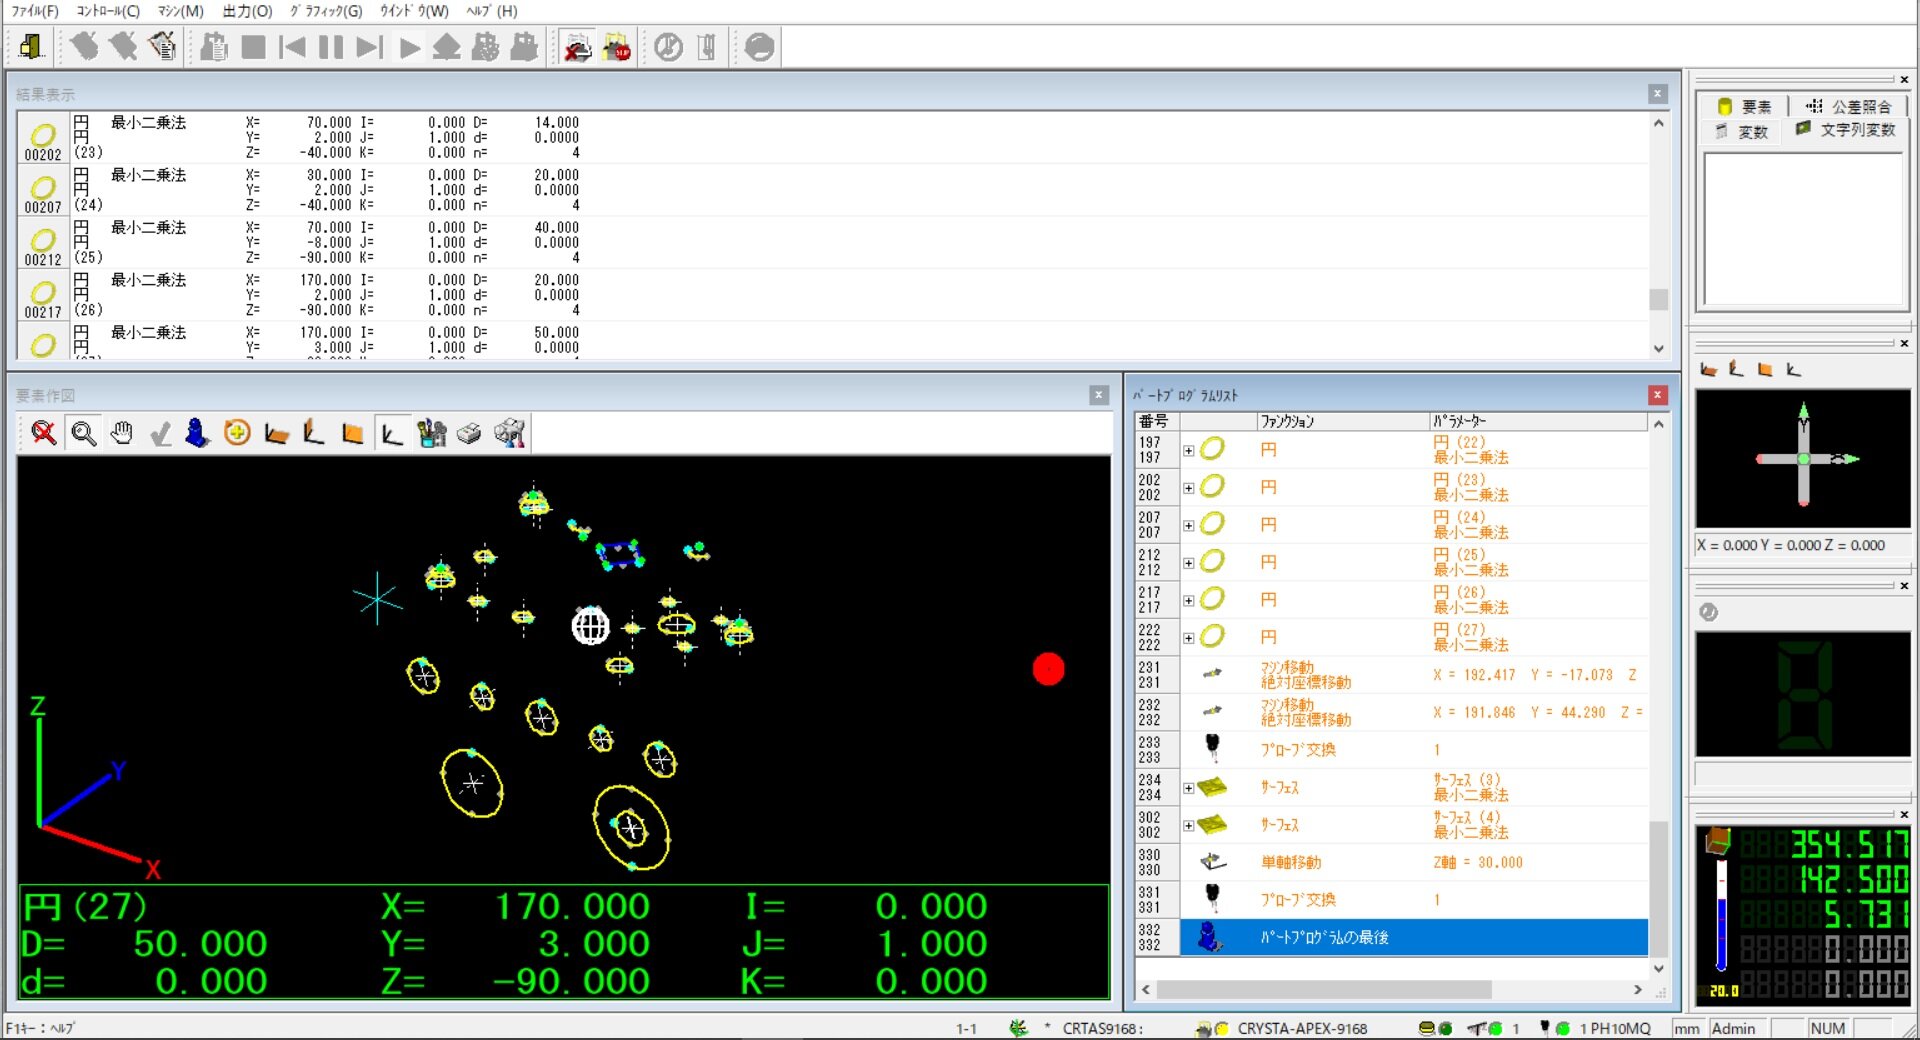Switch to the 変数 tab
The width and height of the screenshot is (1920, 1040).
point(1741,131)
